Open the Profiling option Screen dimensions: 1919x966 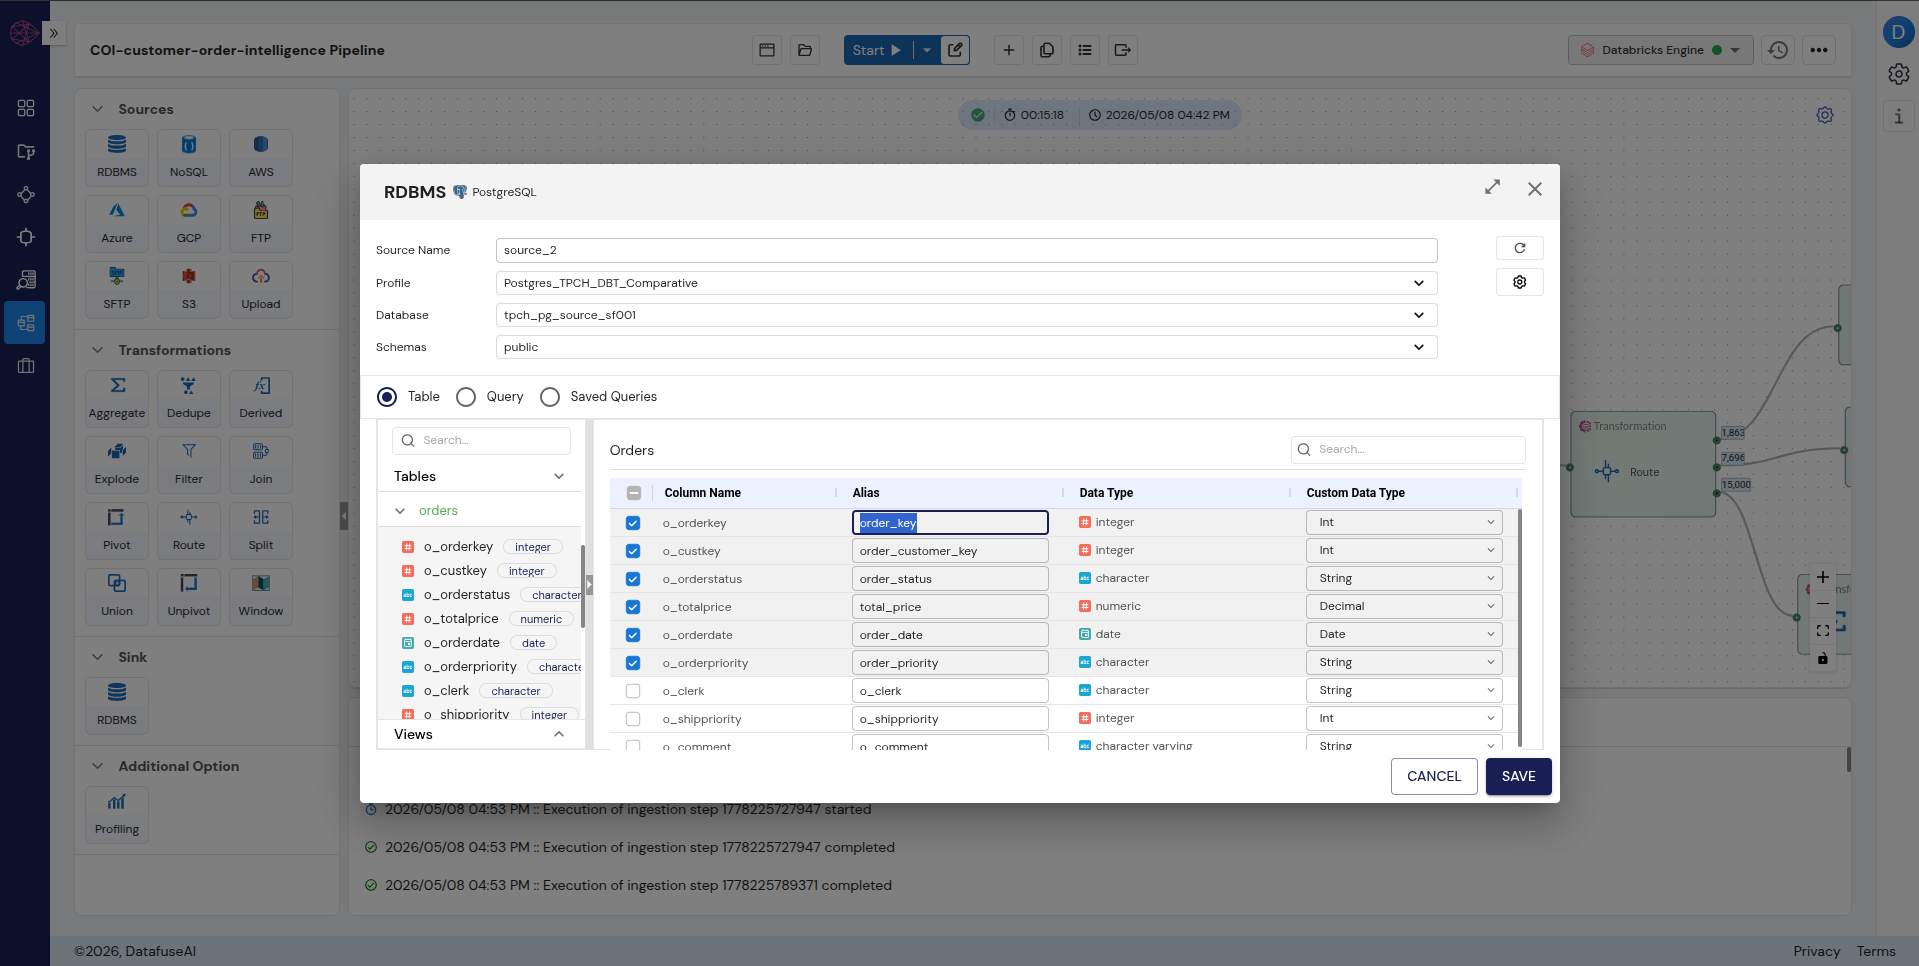tap(117, 814)
